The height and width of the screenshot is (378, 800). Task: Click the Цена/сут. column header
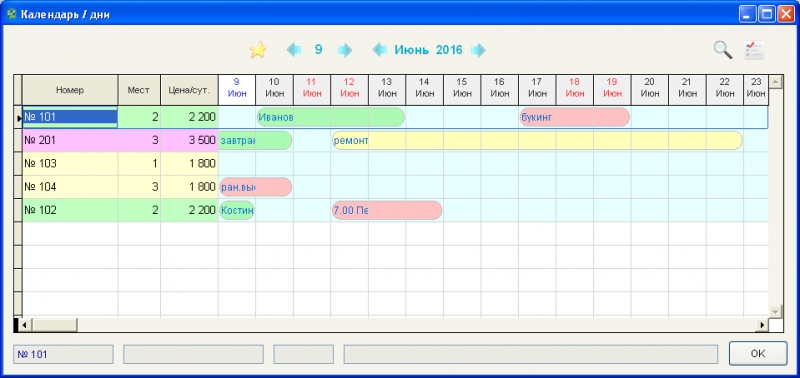tap(189, 90)
